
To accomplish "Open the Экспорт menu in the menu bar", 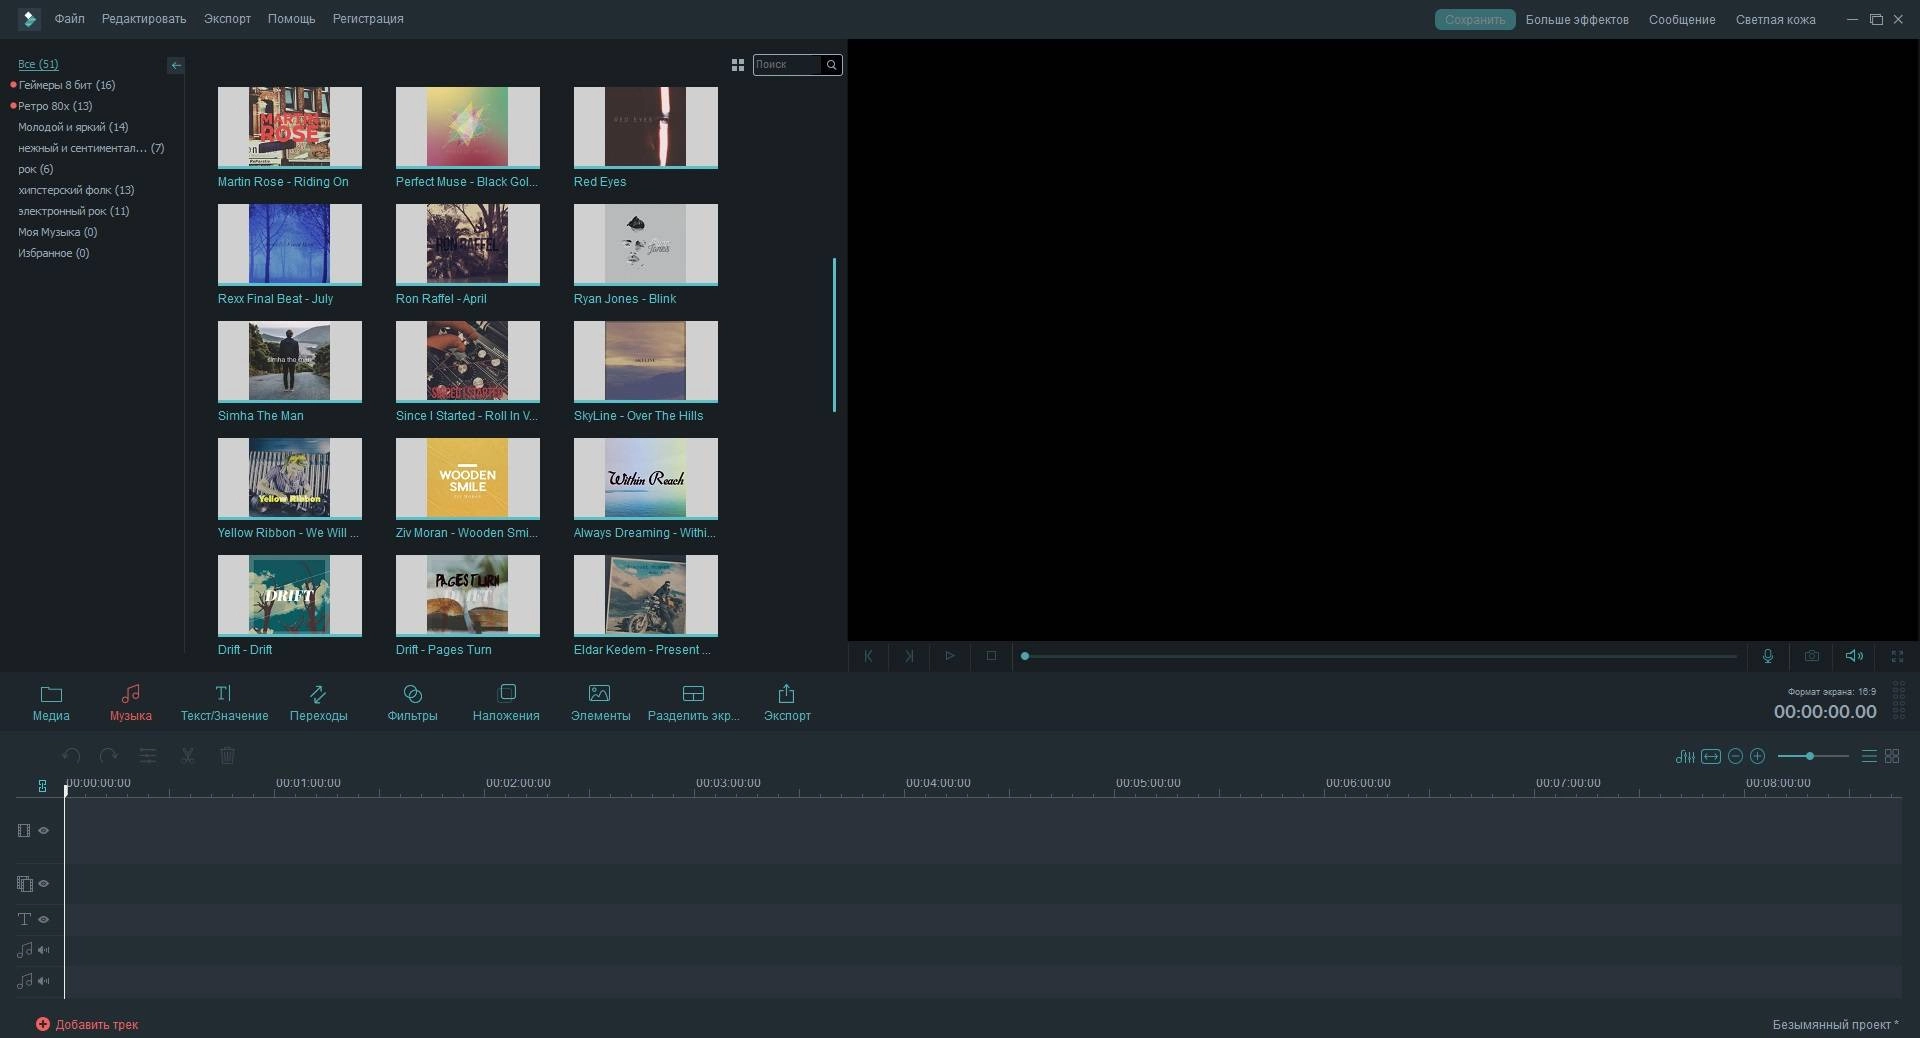I will point(227,19).
